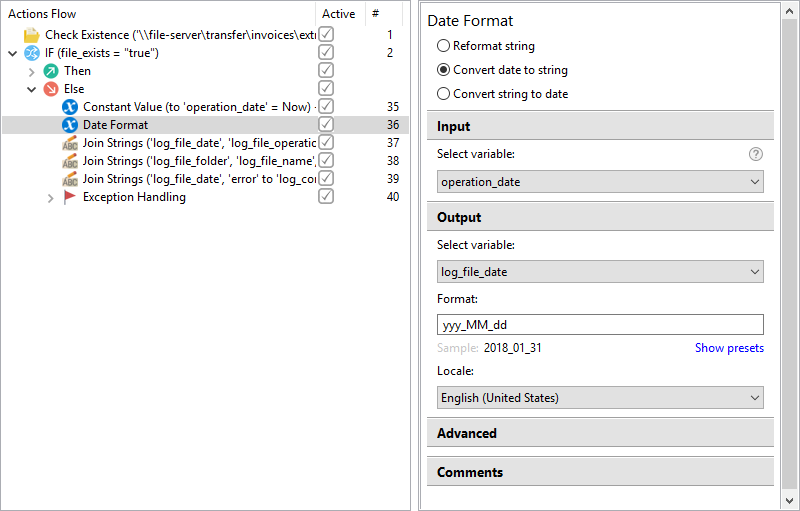Toggle Active checkbox for Join Strings row 39
Screen dimensions: 800x511
[x=326, y=178]
